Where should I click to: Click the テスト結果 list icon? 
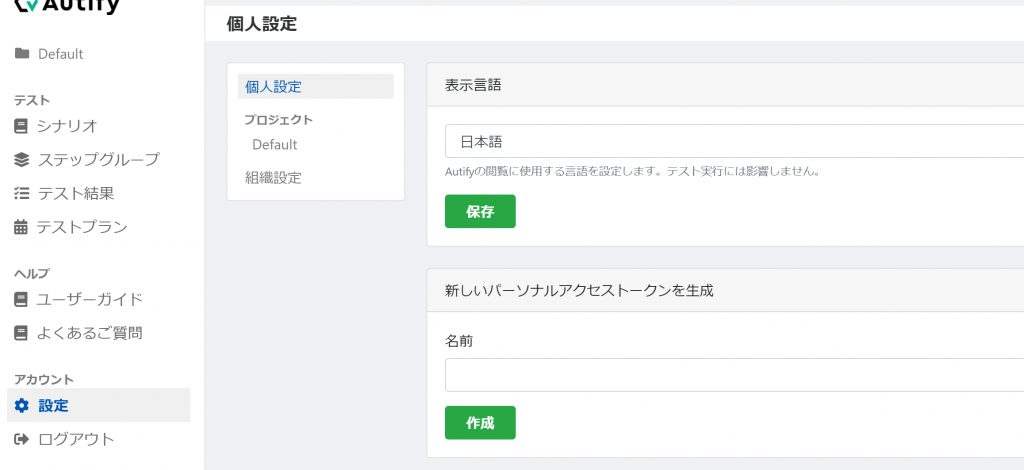[22, 193]
